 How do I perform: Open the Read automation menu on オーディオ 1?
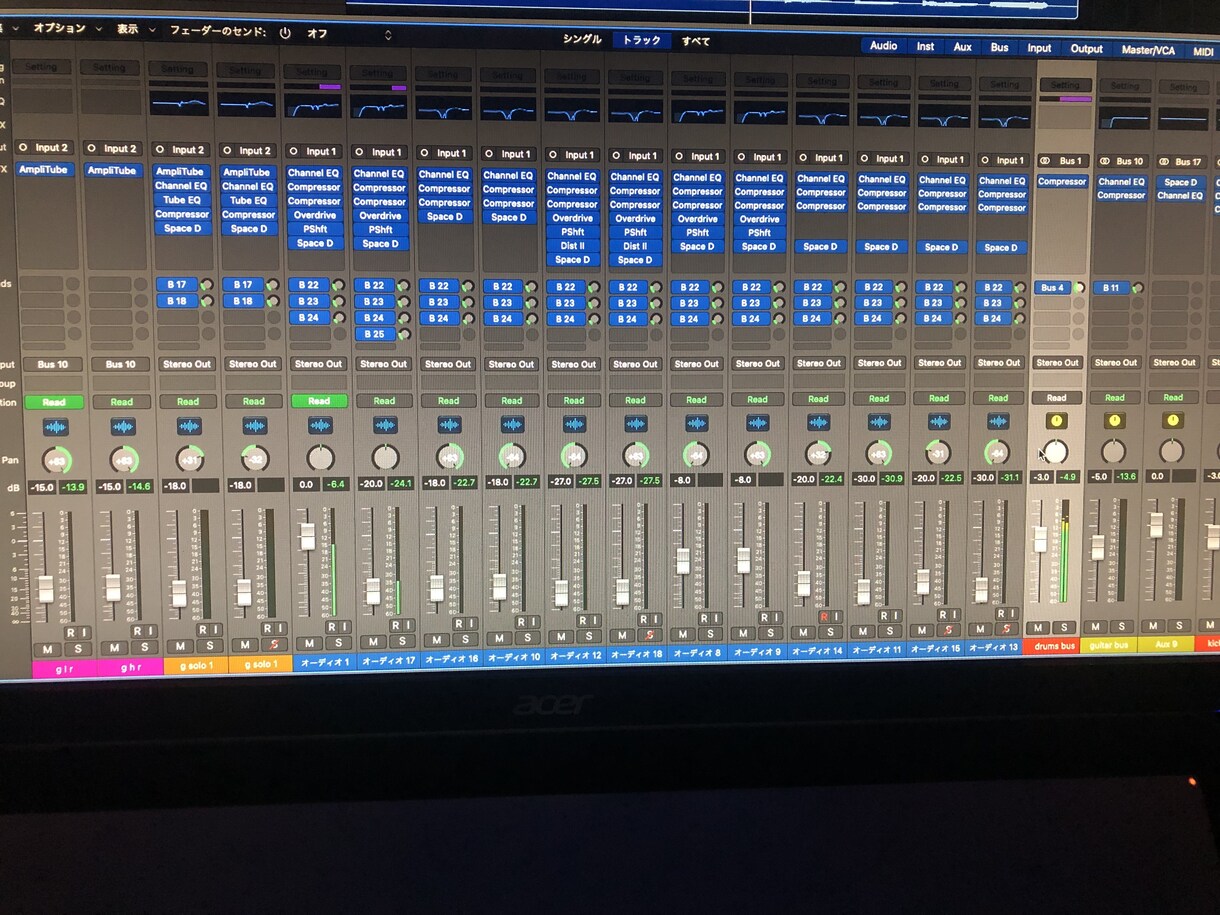pos(319,401)
